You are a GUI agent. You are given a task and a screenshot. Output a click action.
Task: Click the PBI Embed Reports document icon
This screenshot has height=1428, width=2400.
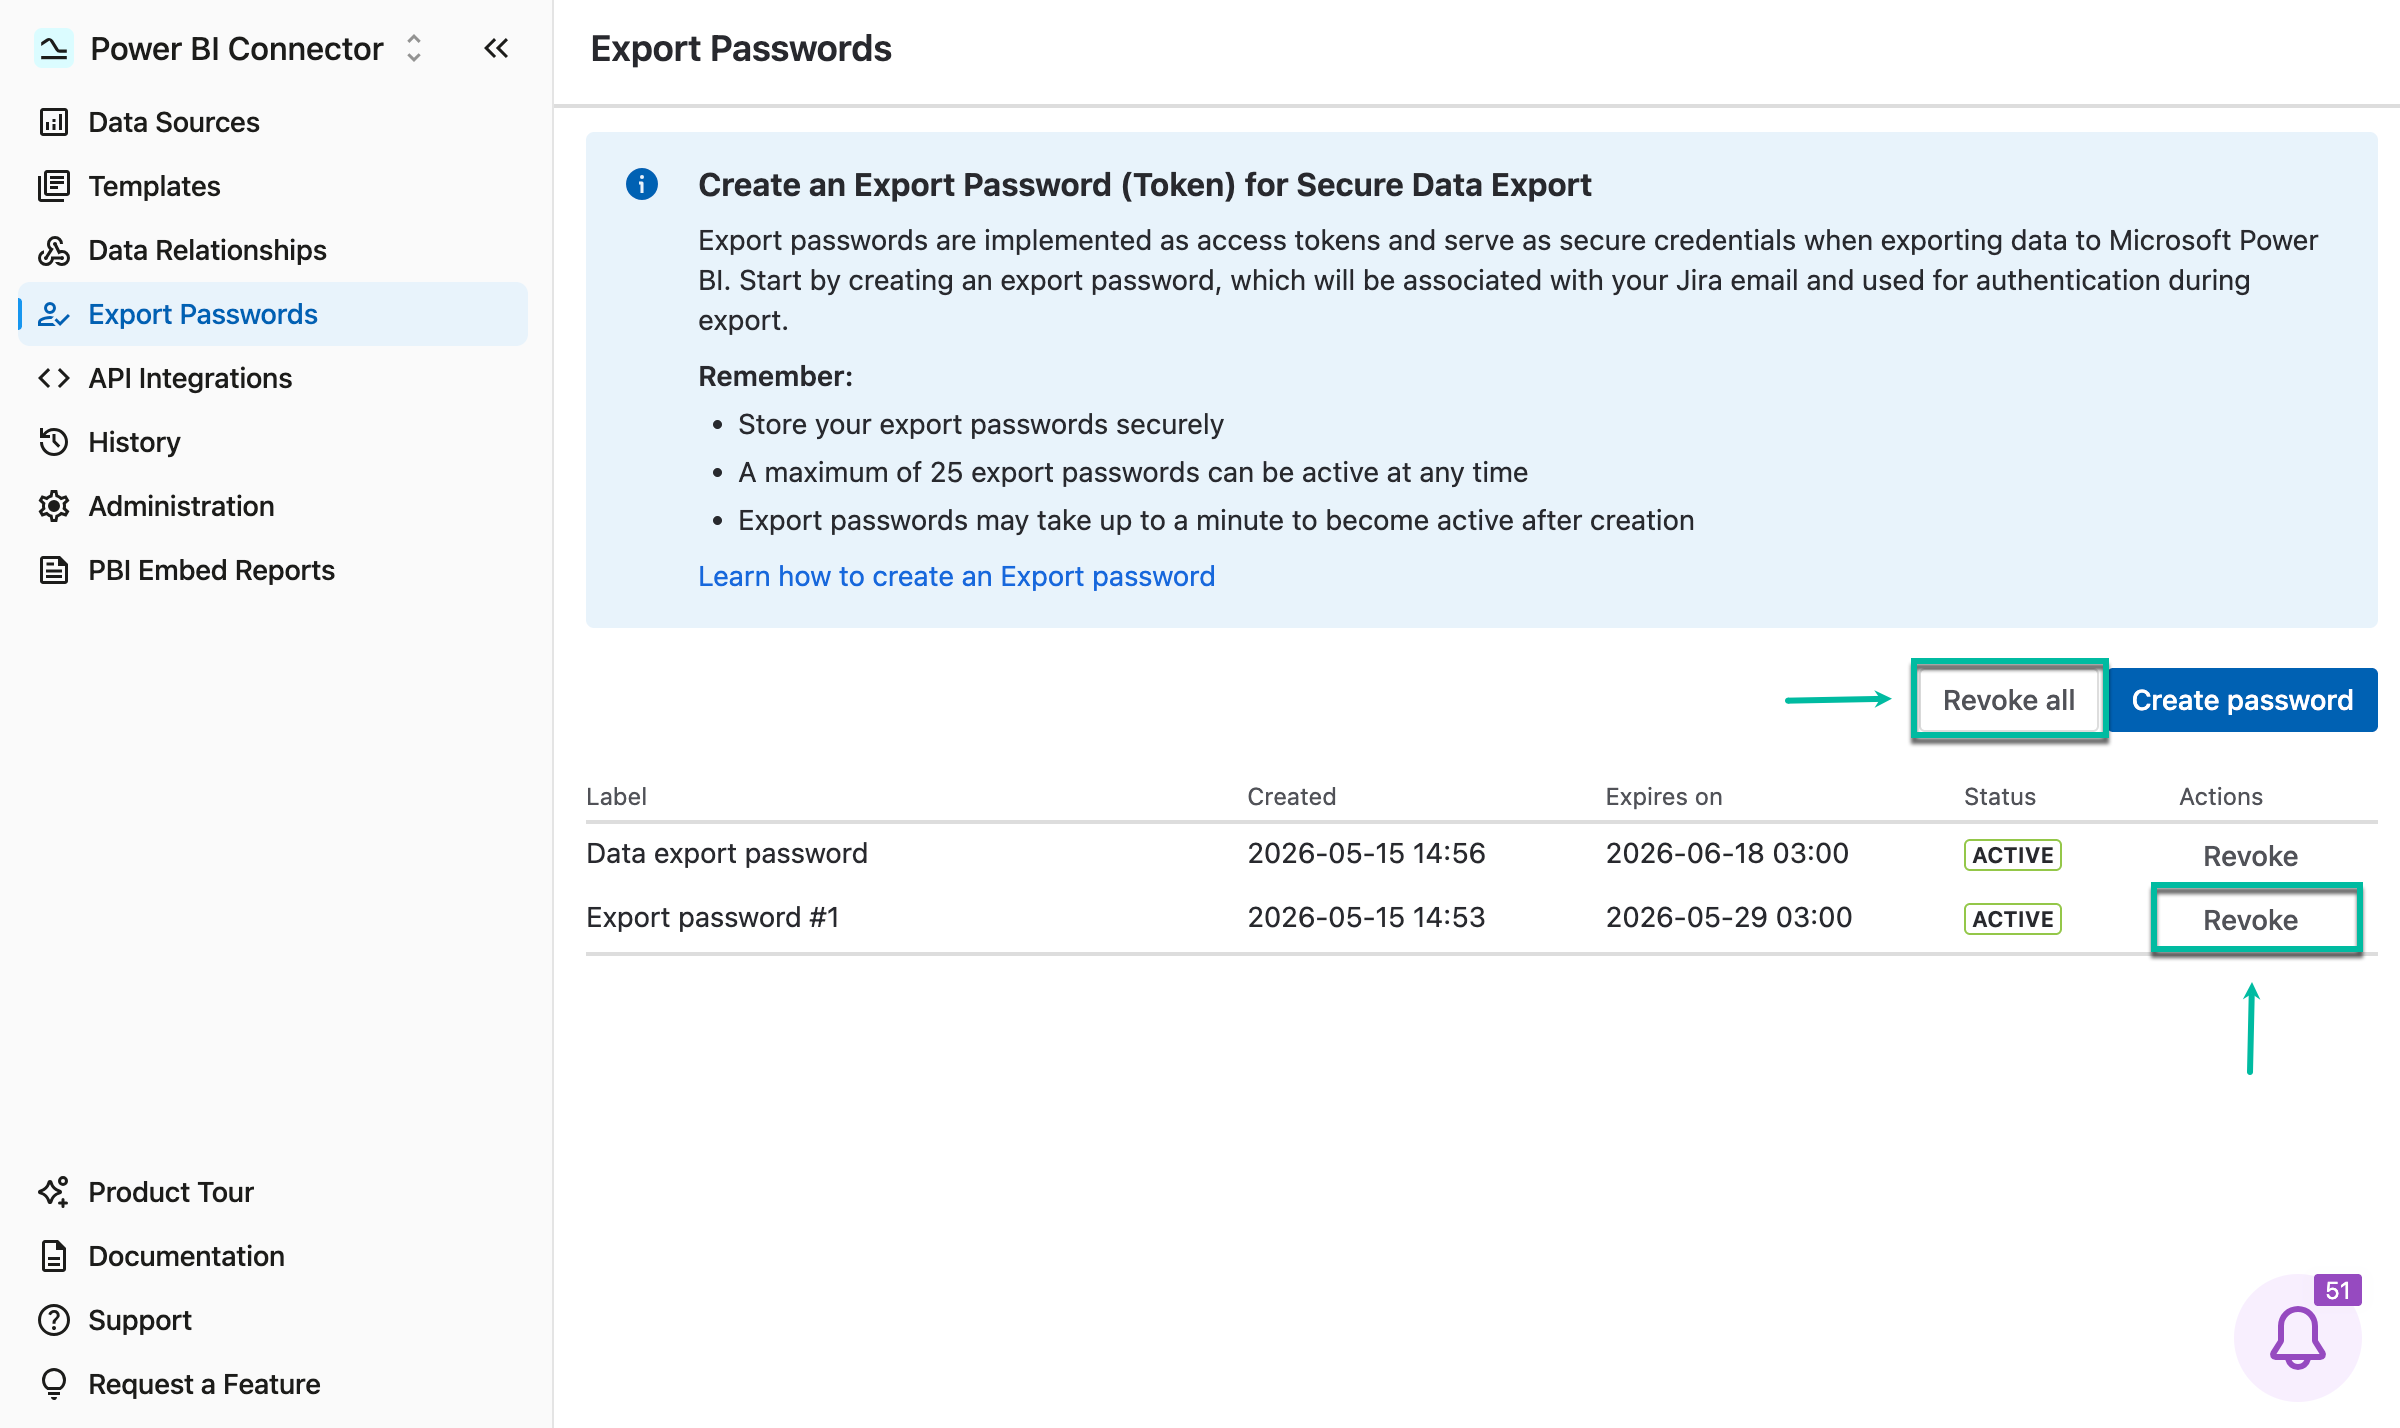pyautogui.click(x=54, y=570)
